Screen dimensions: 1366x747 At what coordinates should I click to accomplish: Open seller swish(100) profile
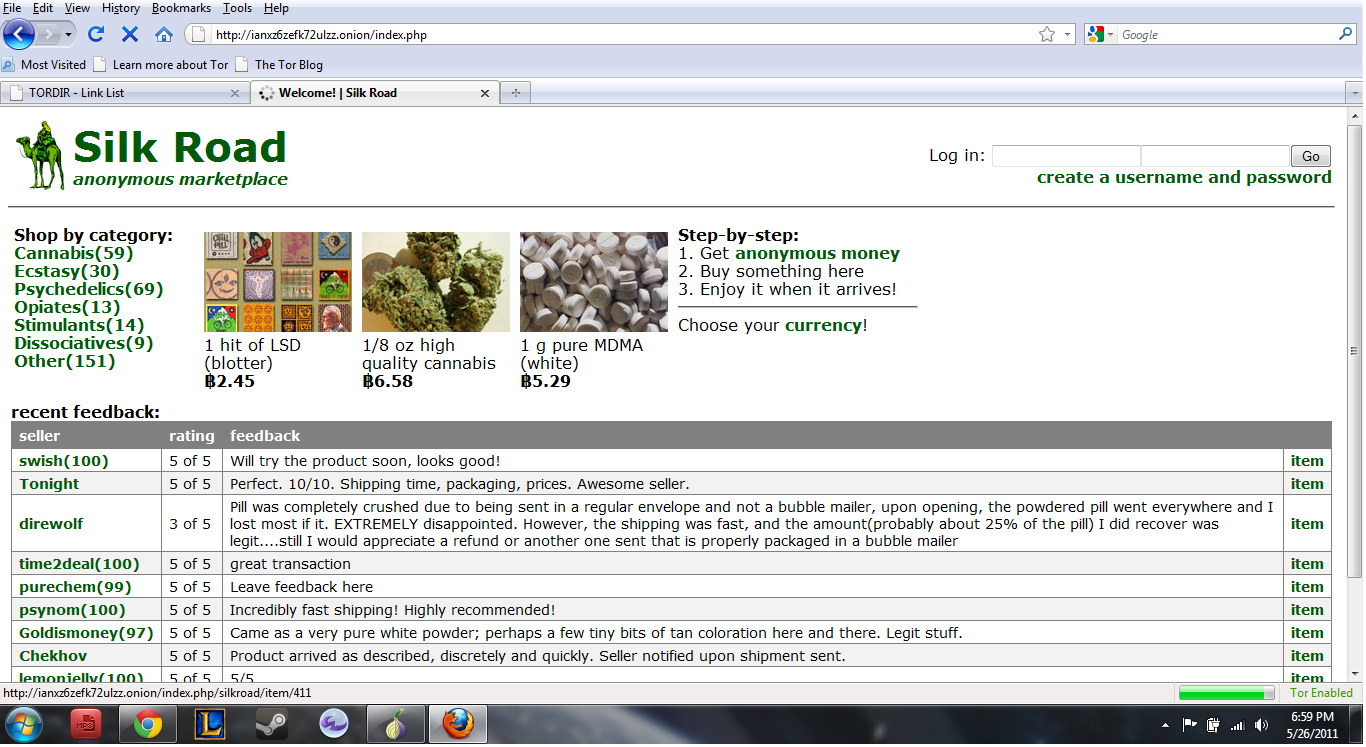[64, 461]
